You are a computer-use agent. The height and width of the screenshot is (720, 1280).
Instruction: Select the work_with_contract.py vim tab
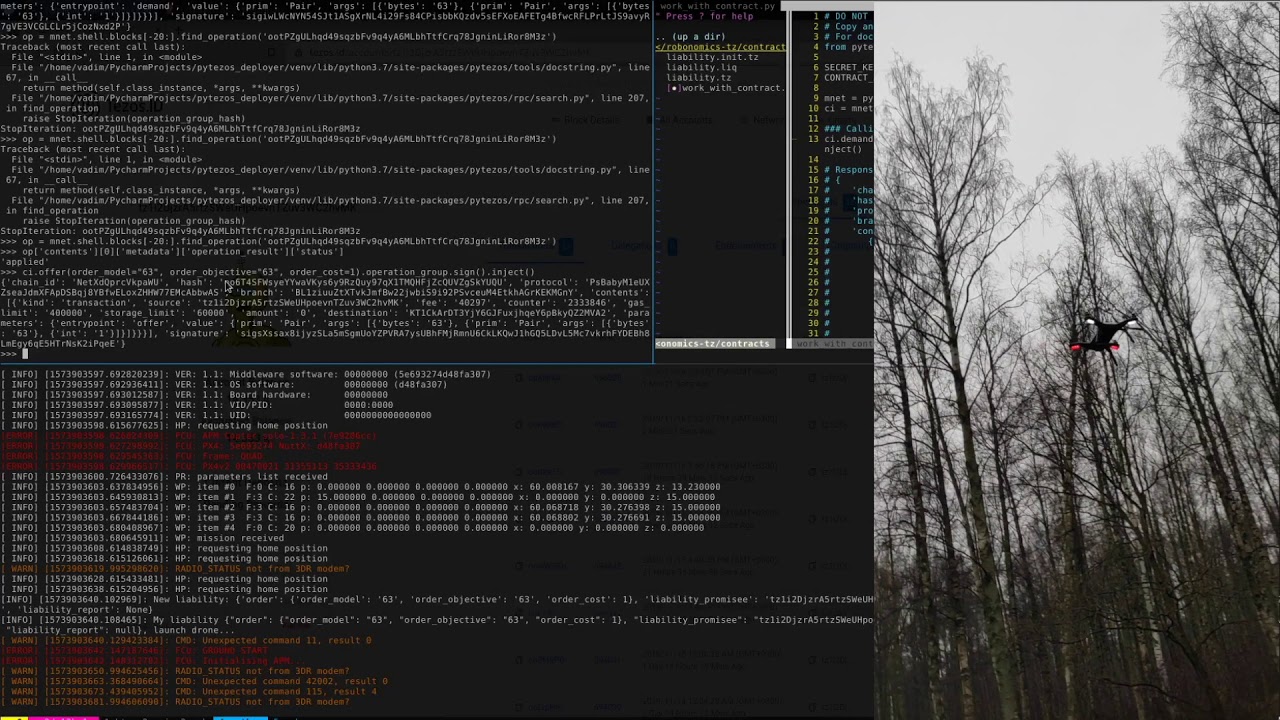tap(717, 6)
